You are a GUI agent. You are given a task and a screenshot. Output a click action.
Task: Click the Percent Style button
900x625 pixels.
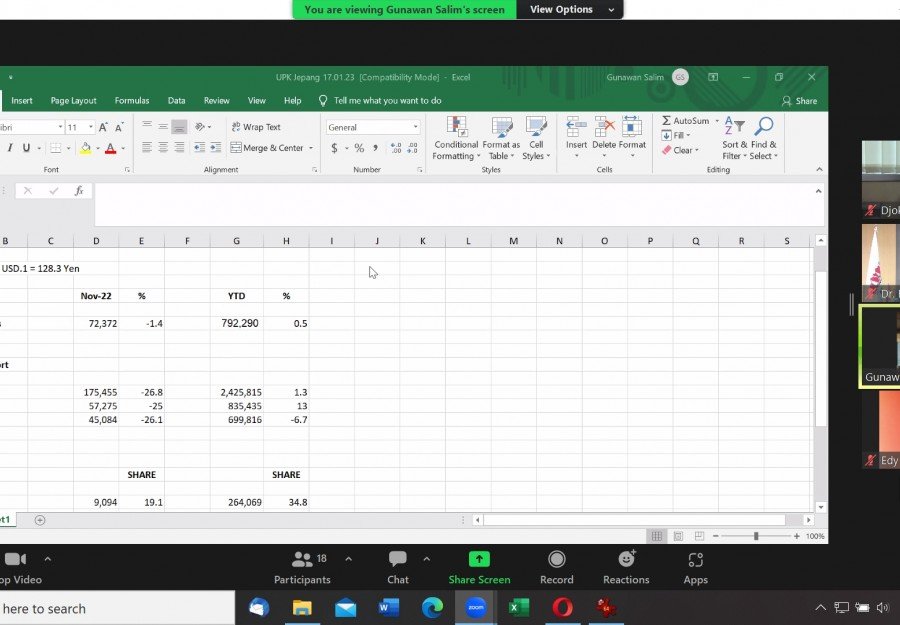tap(359, 148)
